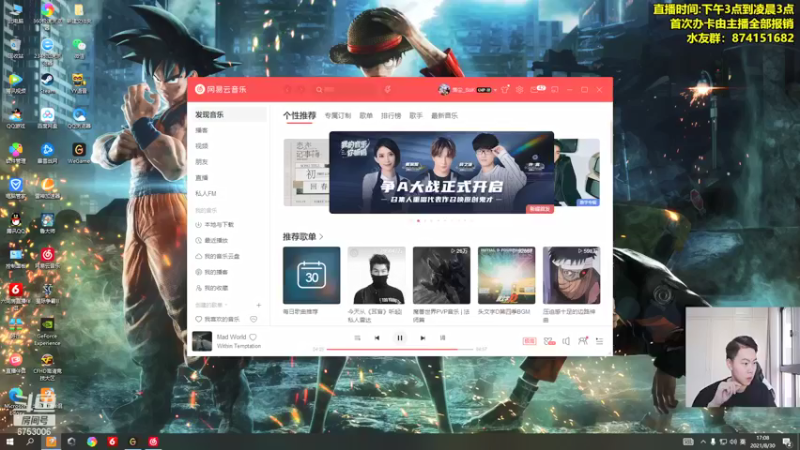Open 我的收藏 in sidebar
800x450 pixels.
pos(212,288)
